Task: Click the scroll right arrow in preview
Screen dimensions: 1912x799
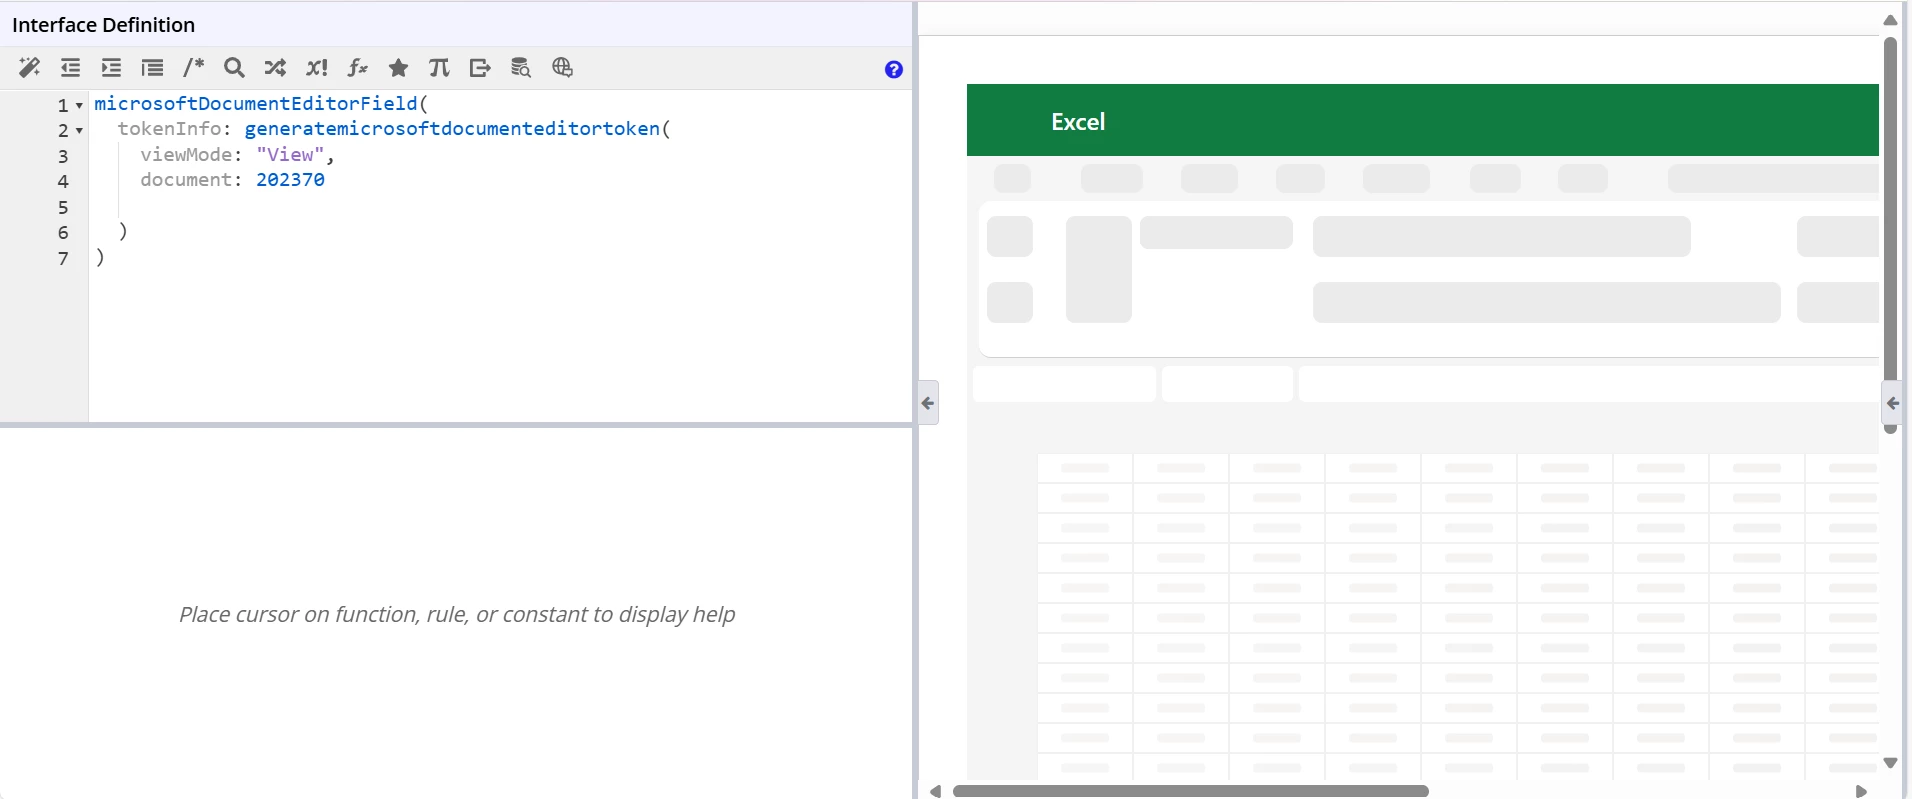Action: coord(1861,791)
